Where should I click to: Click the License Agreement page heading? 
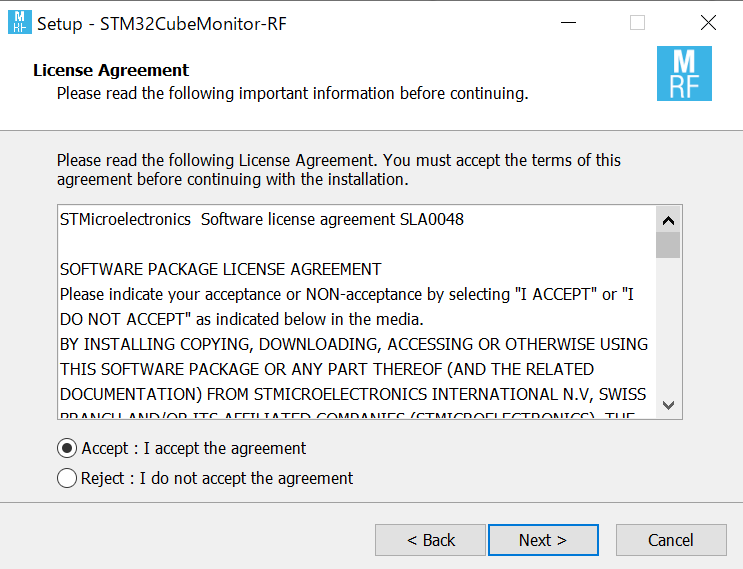tap(111, 70)
